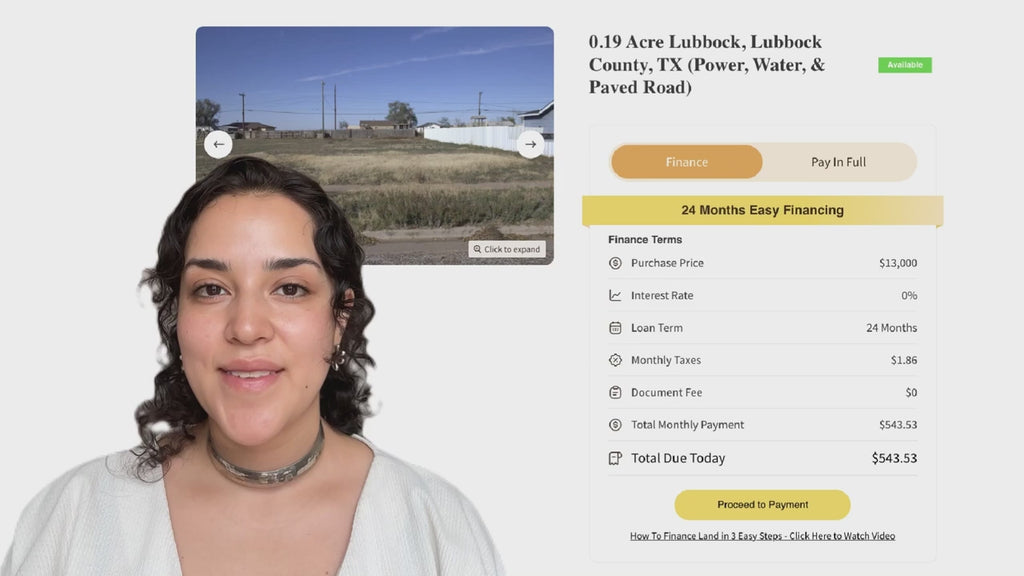Click the Interest Rate chart icon
This screenshot has width=1024, height=576.
click(x=615, y=295)
